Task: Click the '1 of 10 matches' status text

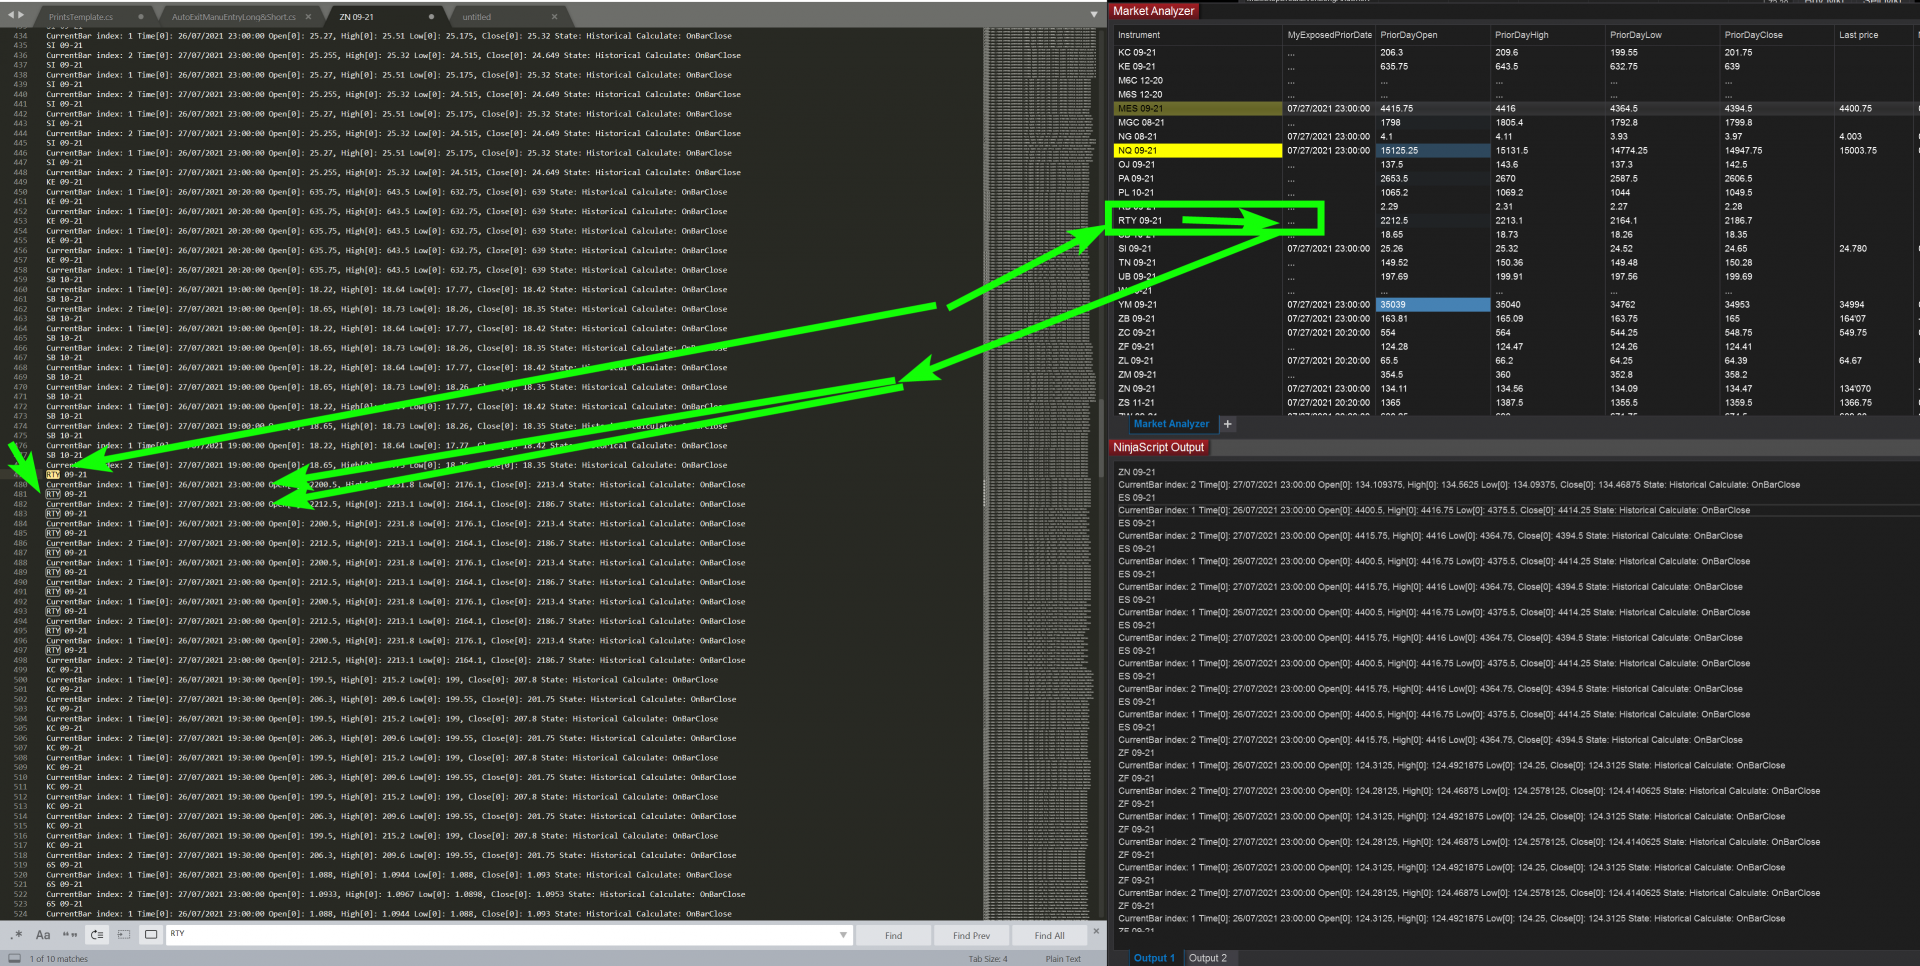Action: 59,959
